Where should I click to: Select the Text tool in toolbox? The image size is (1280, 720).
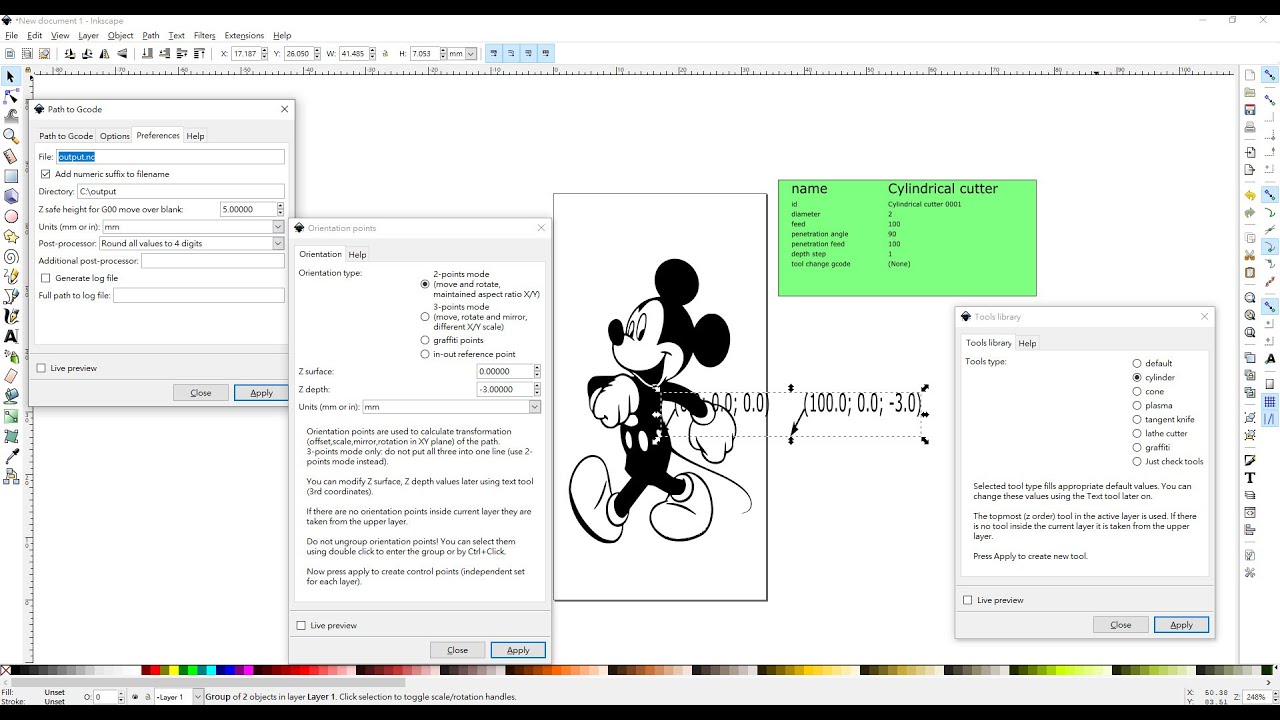11,336
